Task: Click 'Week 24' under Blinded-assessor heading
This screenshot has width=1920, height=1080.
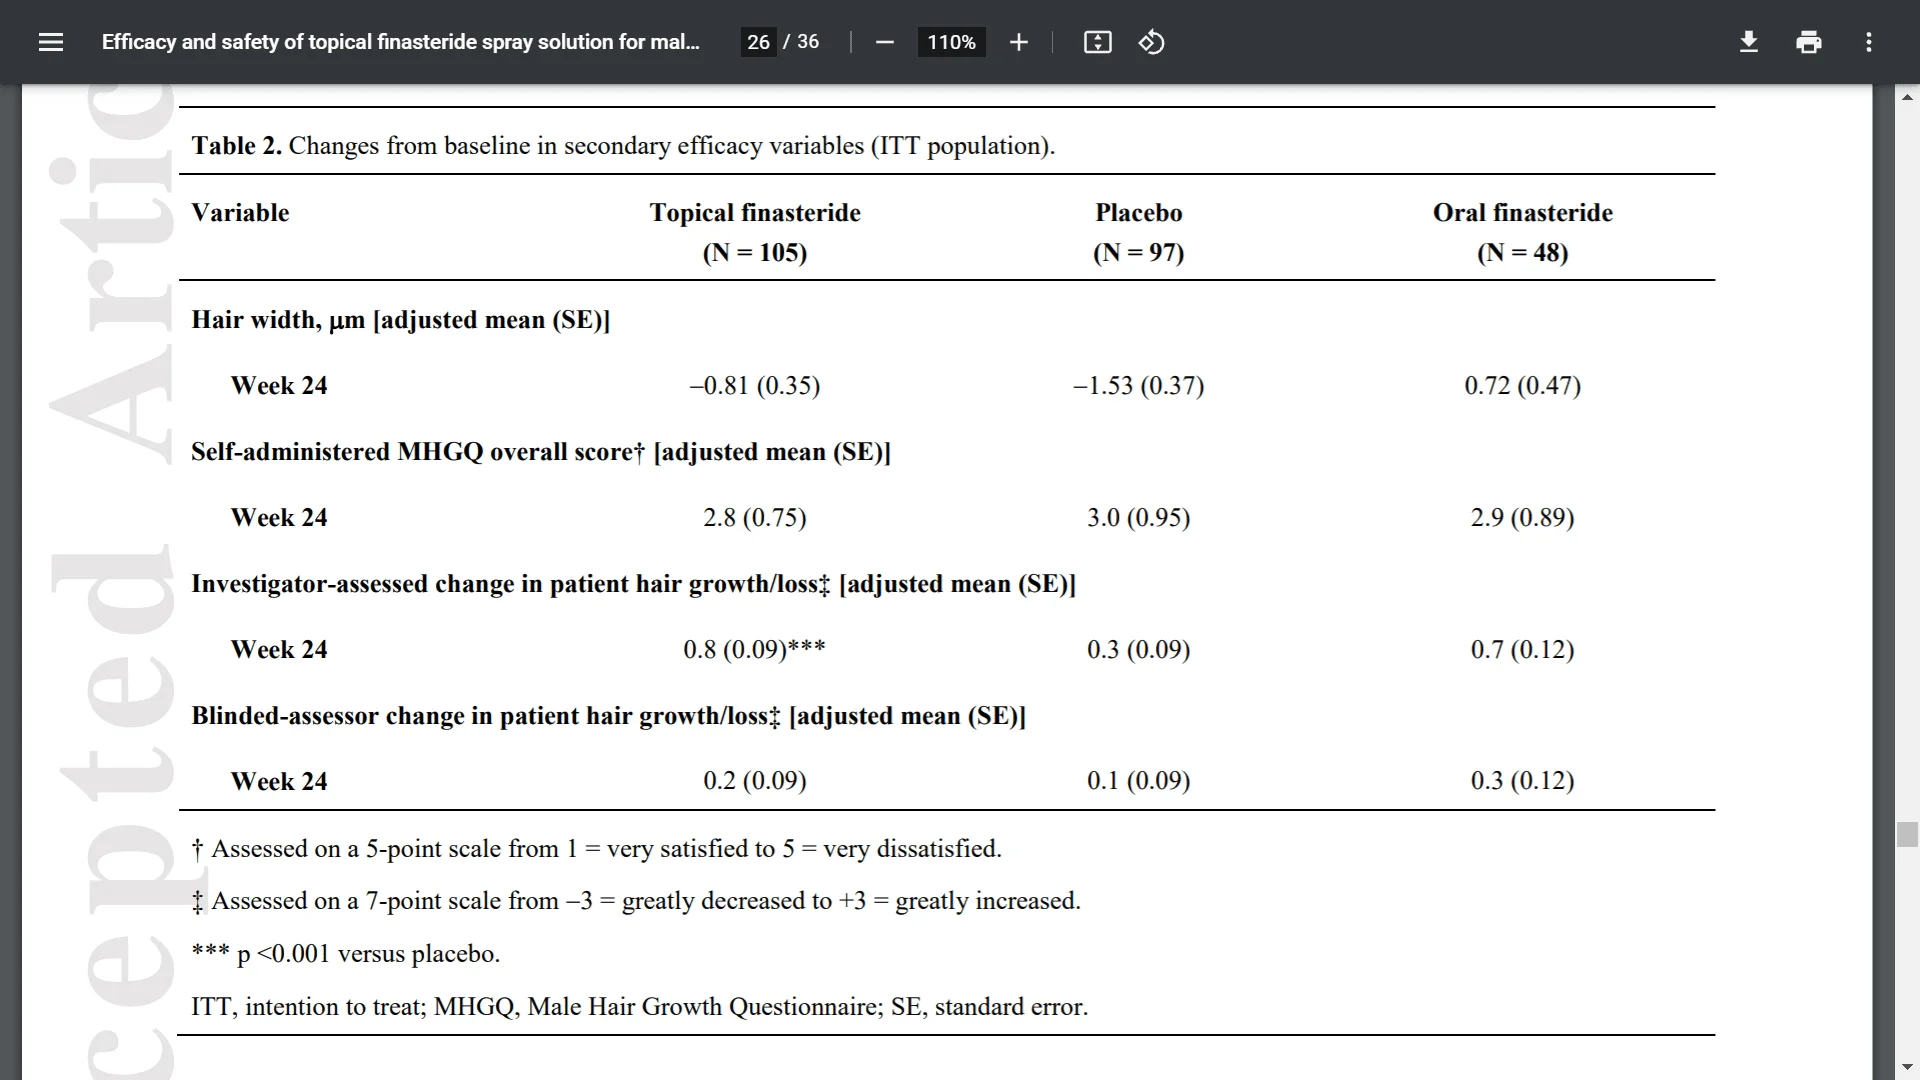Action: pyautogui.click(x=279, y=782)
